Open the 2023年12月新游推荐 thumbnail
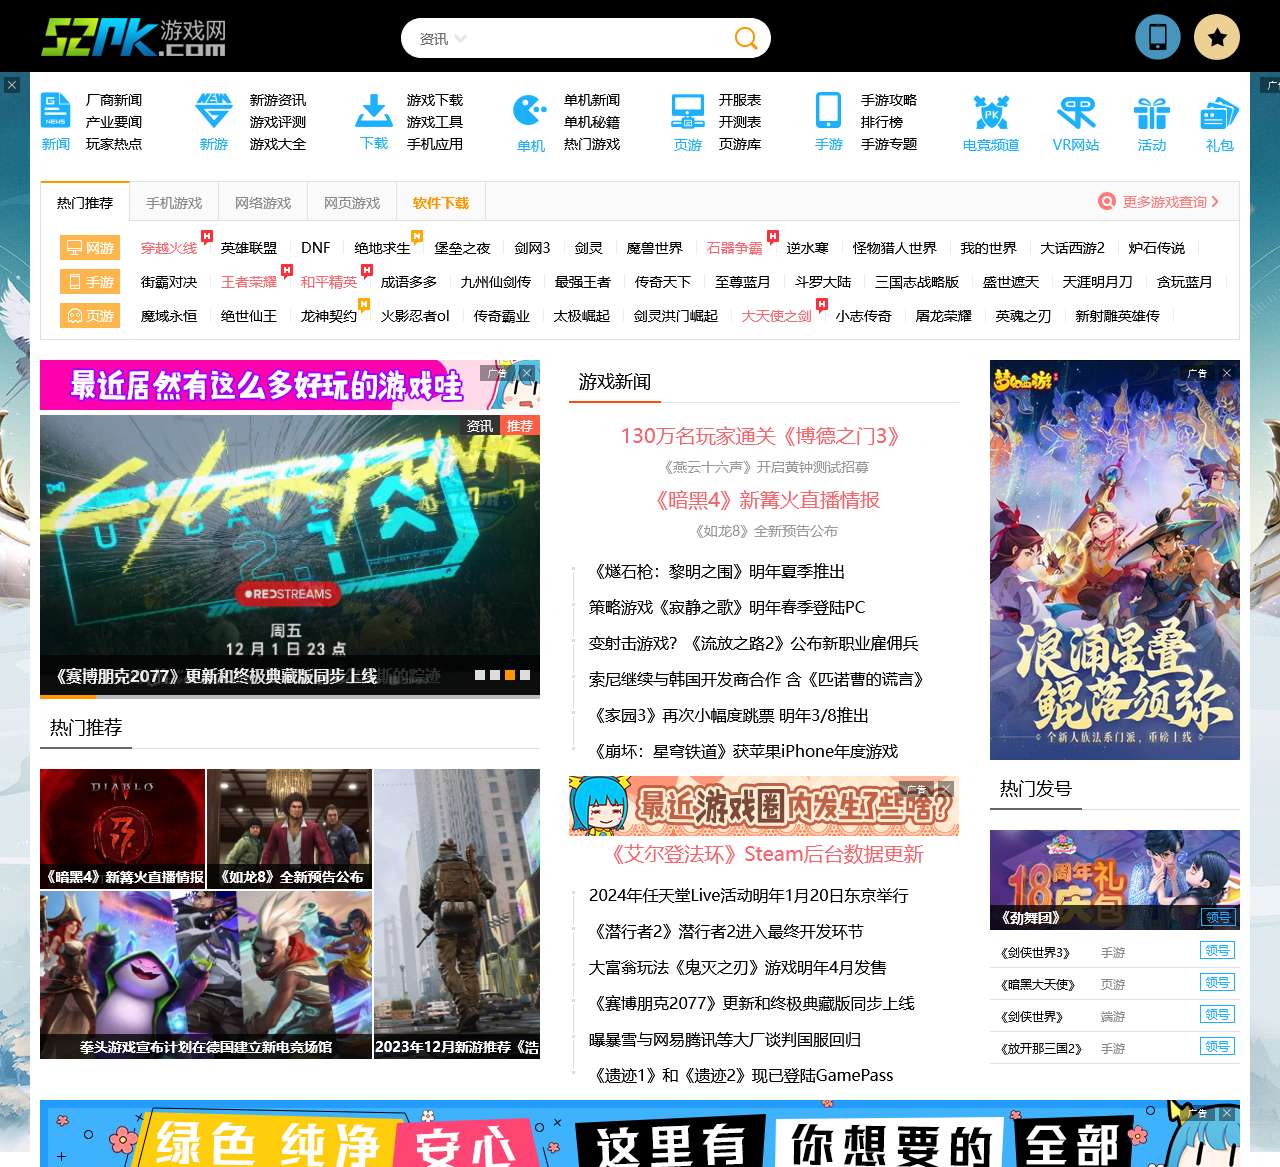1280x1167 pixels. point(457,913)
